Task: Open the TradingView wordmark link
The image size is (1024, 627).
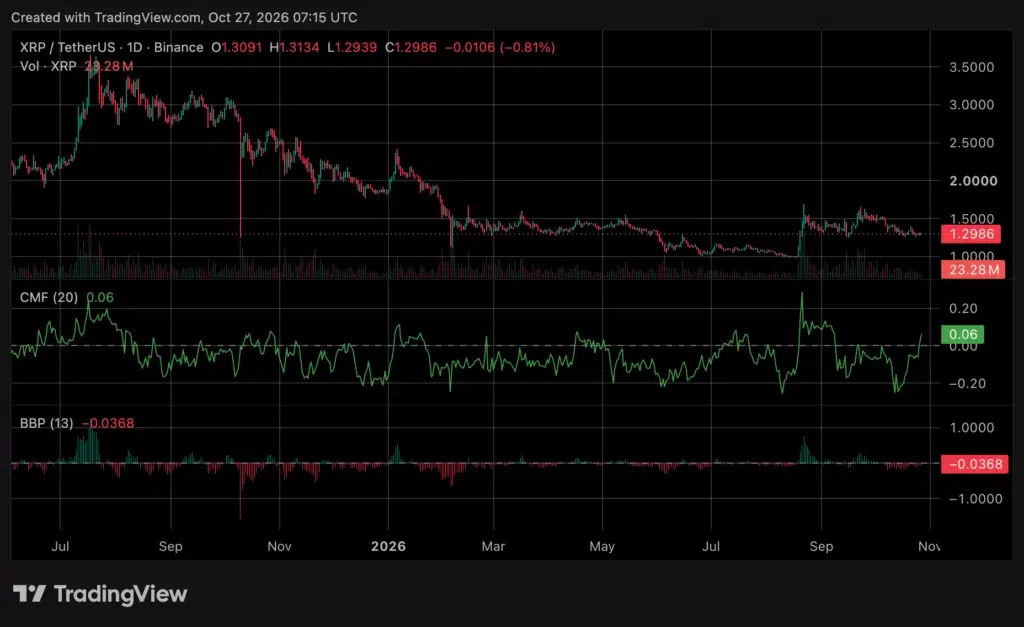Action: 120,594
